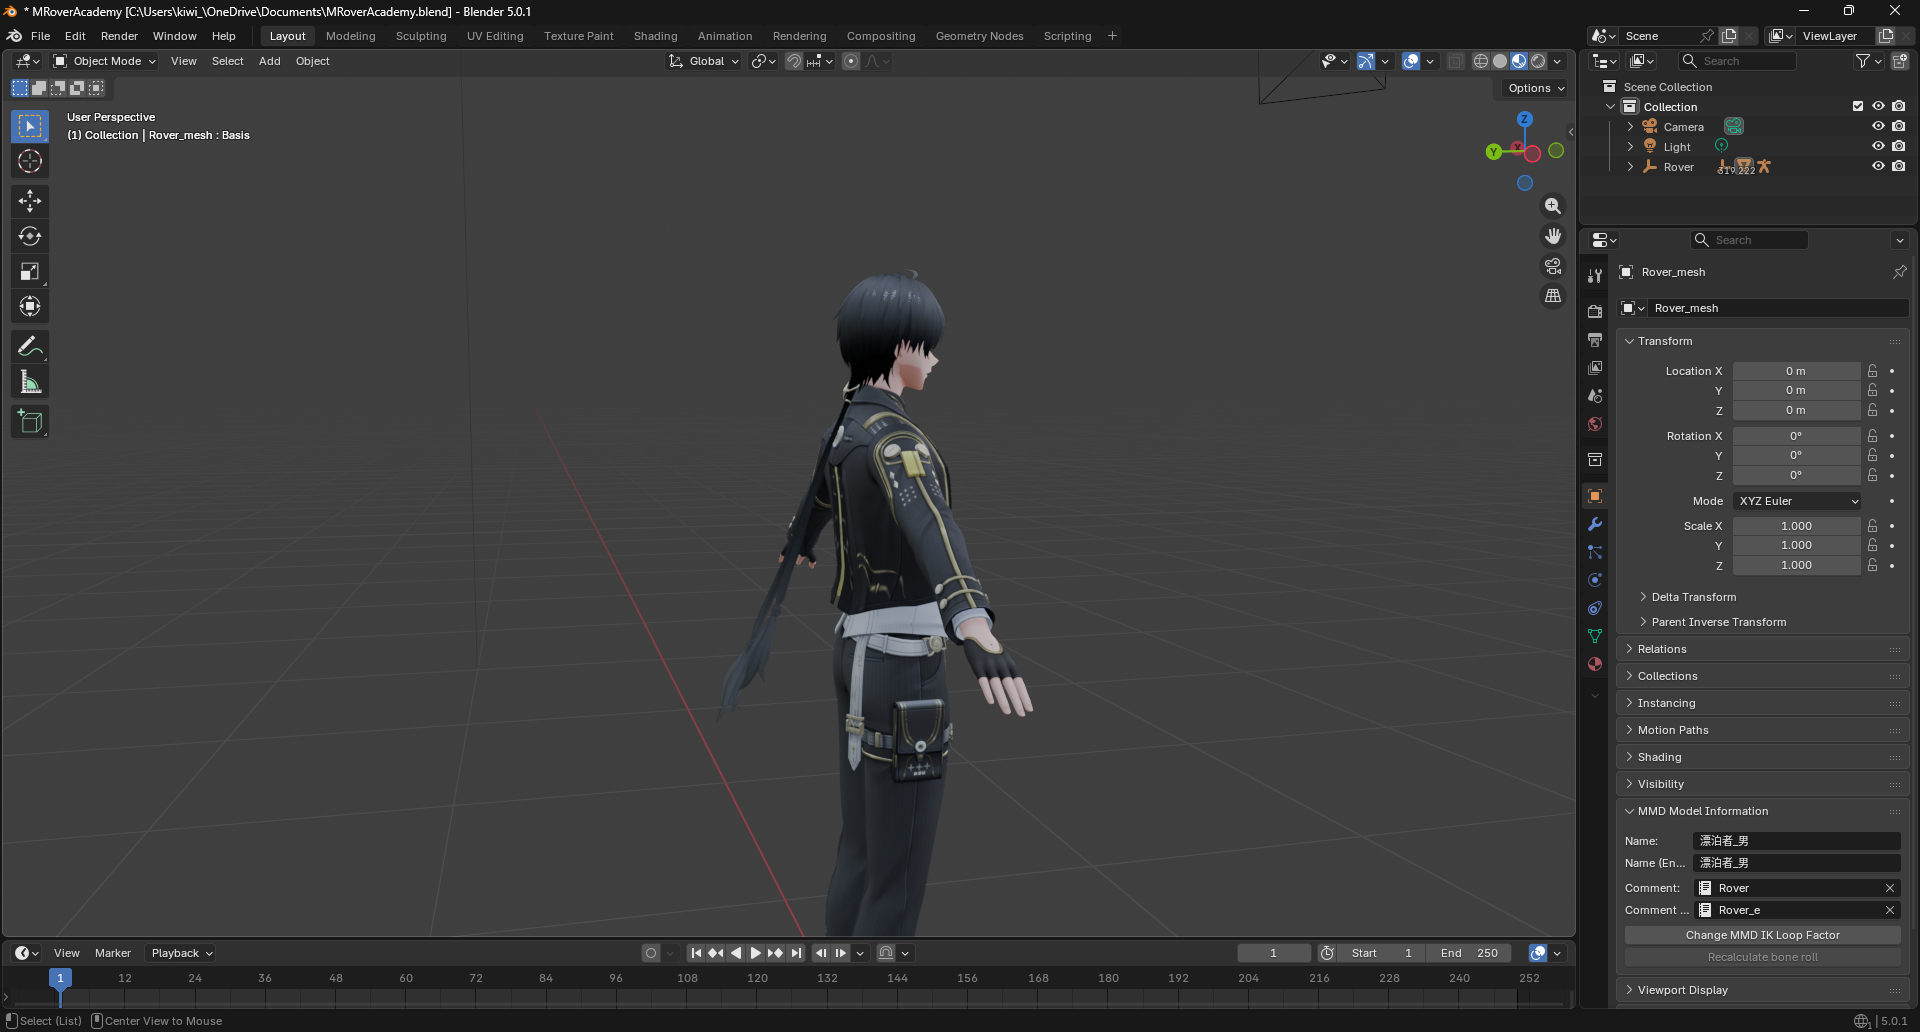The image size is (1920, 1032).
Task: Toggle the Collection exclude checkbox
Action: (x=1858, y=107)
